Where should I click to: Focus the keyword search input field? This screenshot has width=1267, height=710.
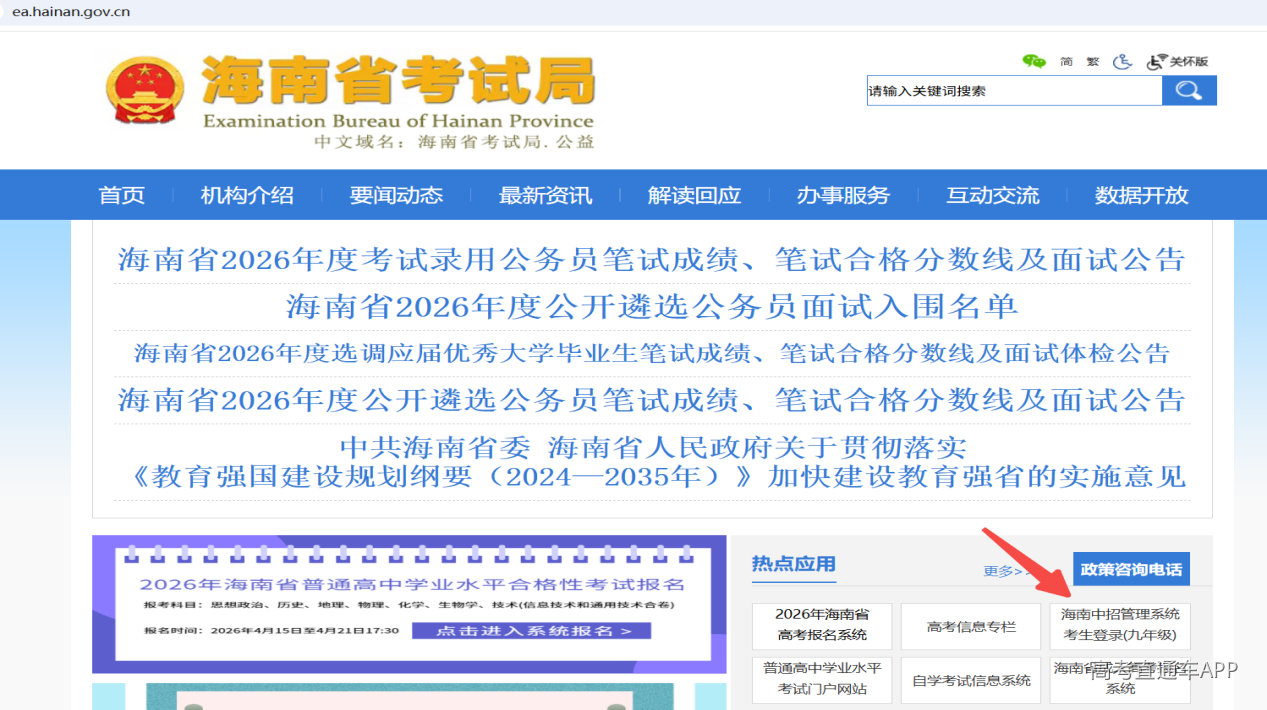pos(1014,91)
